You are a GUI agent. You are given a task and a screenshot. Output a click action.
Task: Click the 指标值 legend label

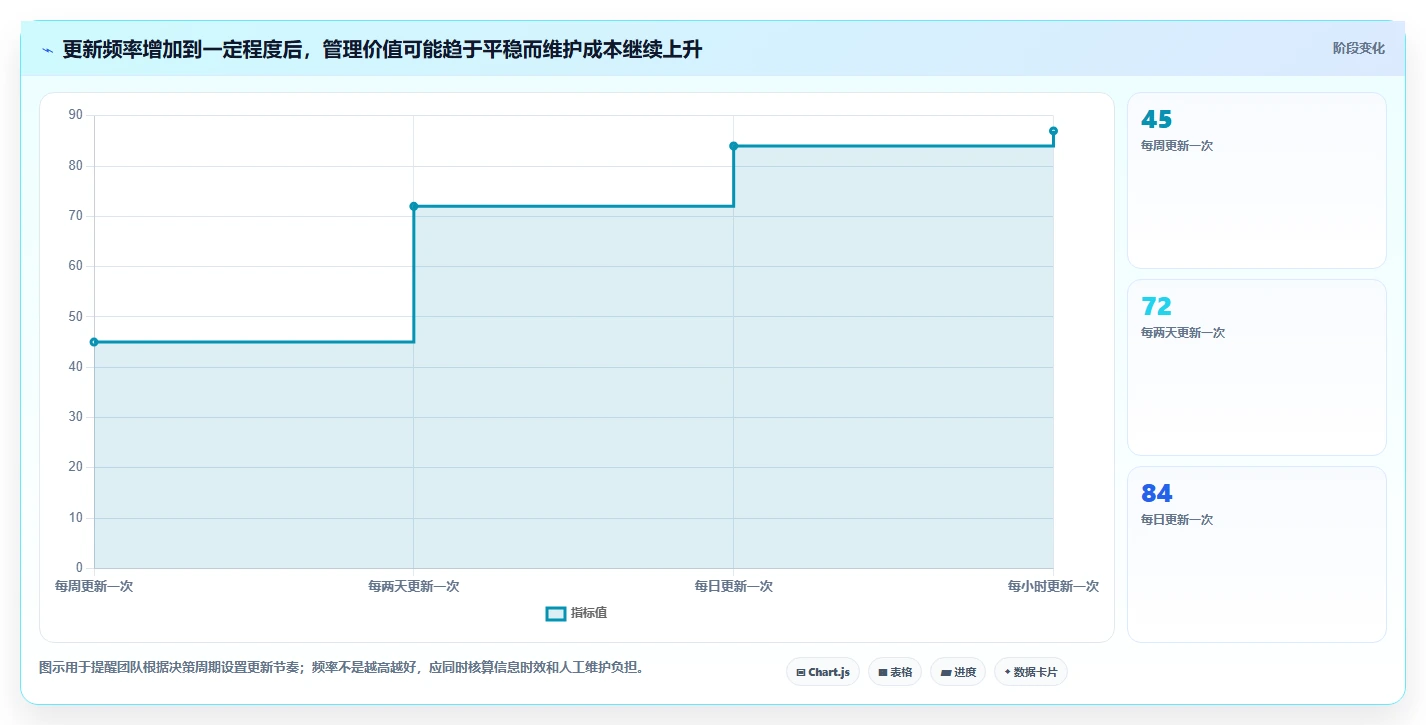point(589,613)
